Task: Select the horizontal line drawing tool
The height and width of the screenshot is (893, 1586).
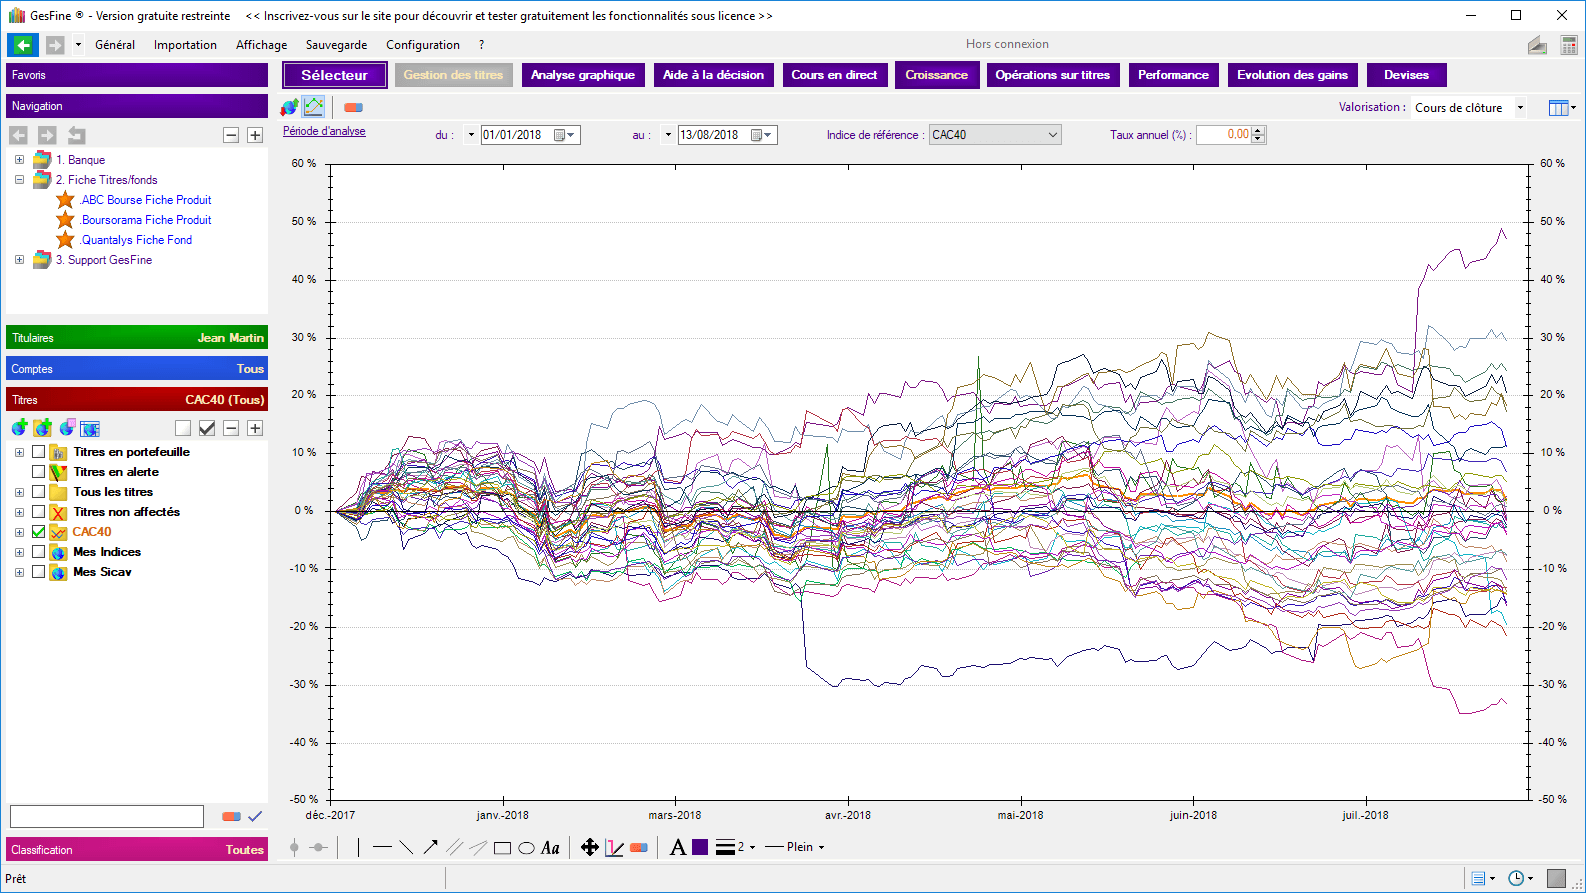Action: 382,847
